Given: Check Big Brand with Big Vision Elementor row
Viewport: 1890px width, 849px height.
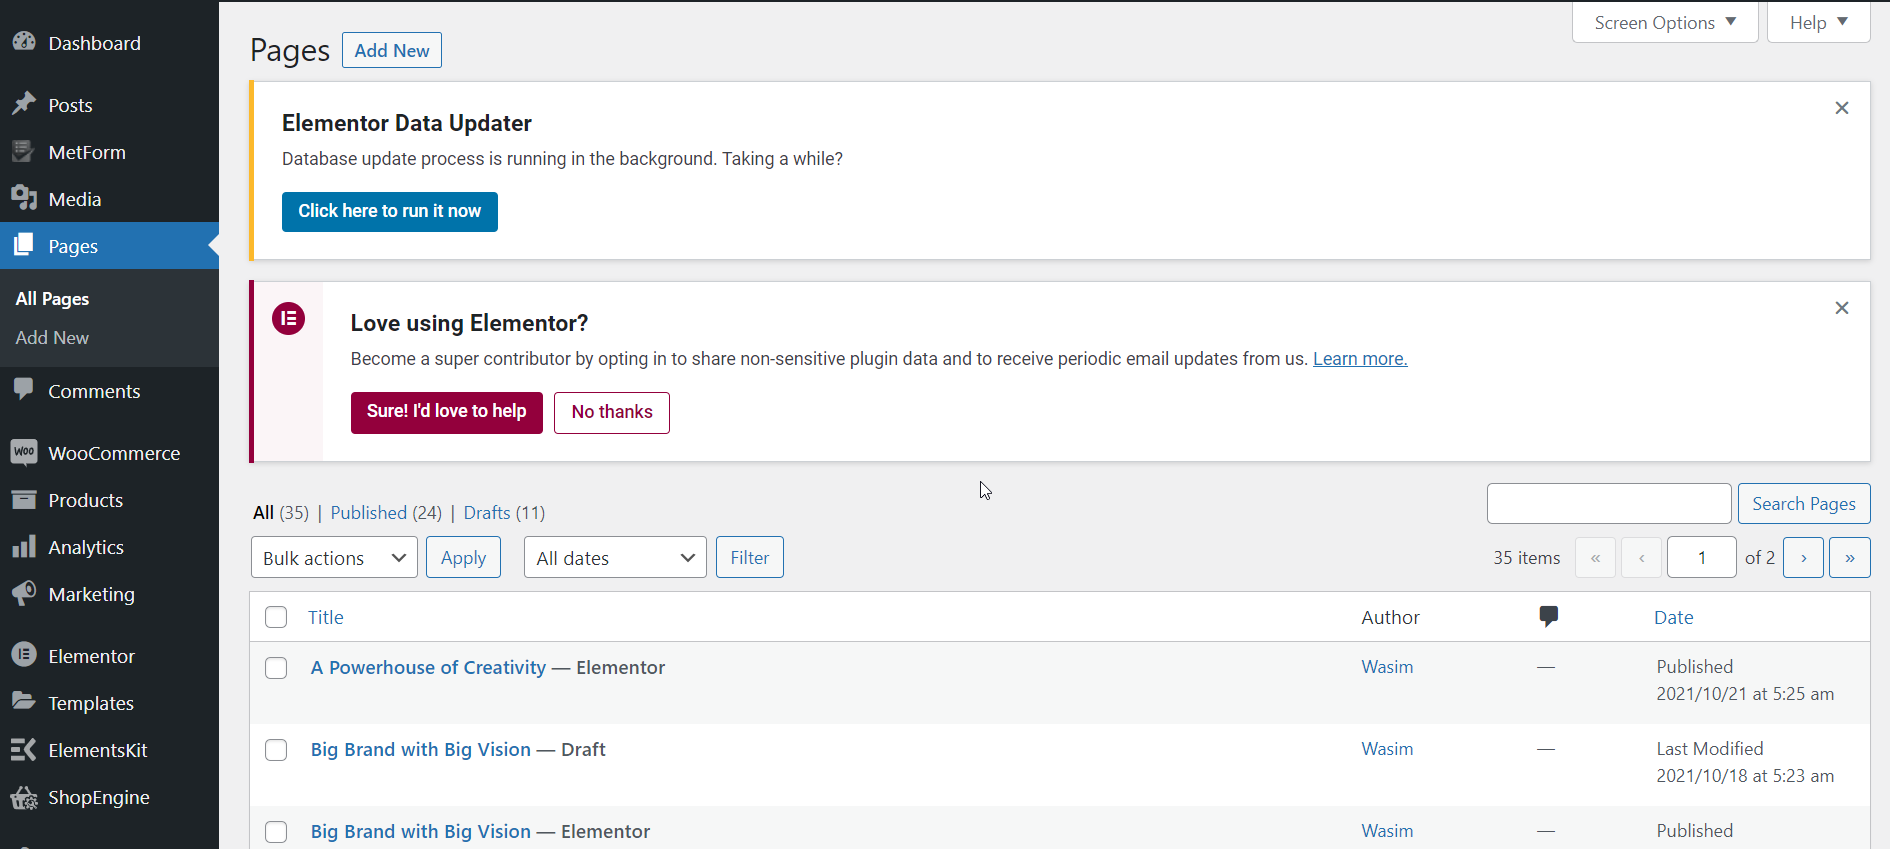Looking at the screenshot, I should [276, 832].
